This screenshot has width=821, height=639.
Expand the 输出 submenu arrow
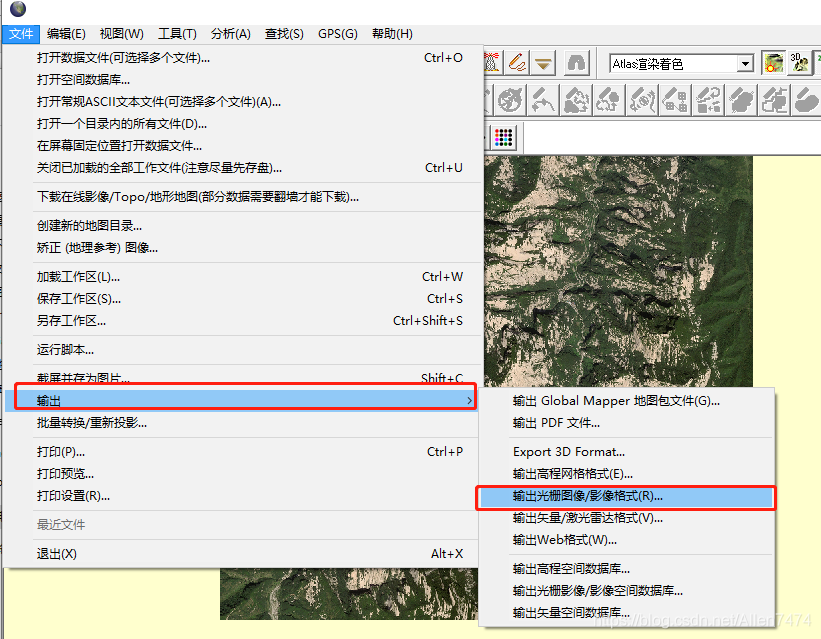coord(470,401)
